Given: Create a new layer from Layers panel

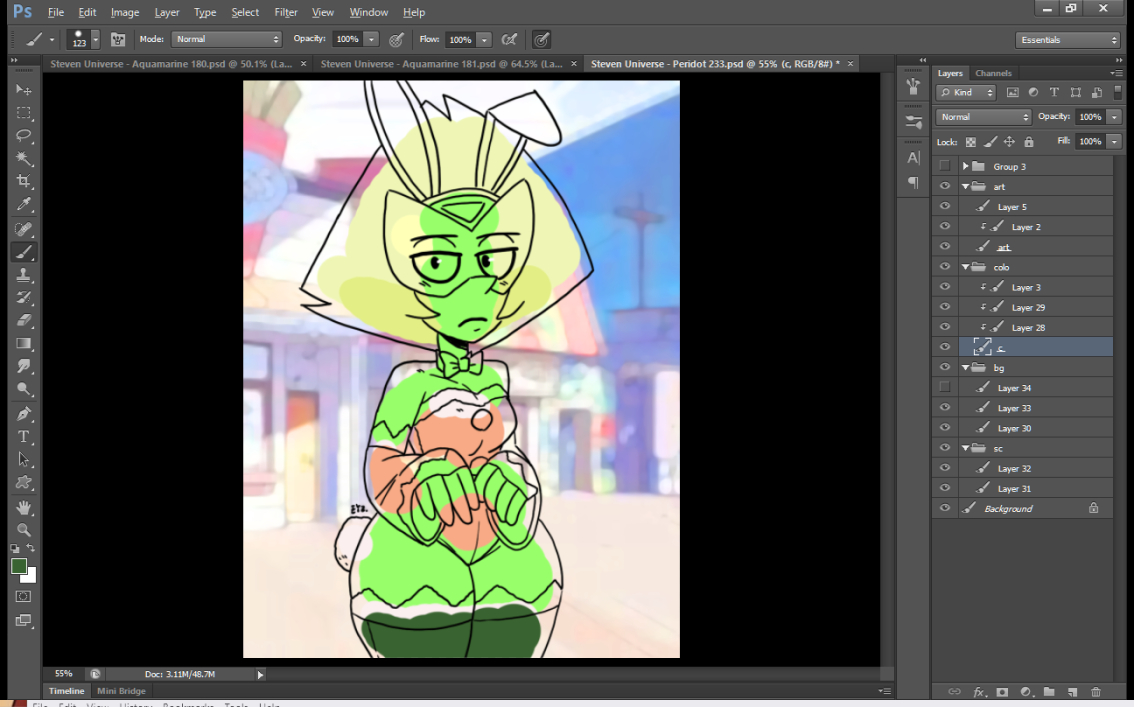Looking at the screenshot, I should (x=1072, y=692).
